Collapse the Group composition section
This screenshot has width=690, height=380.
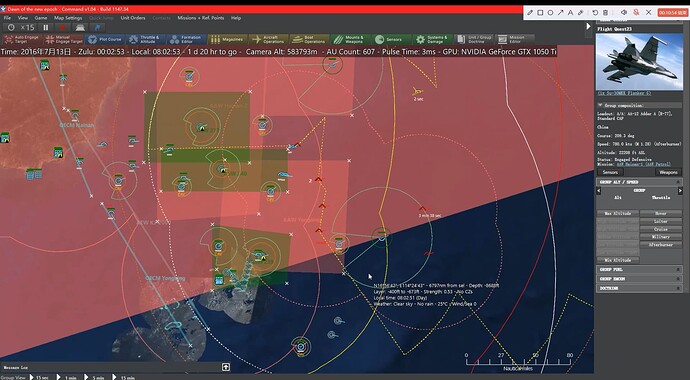(x=600, y=106)
